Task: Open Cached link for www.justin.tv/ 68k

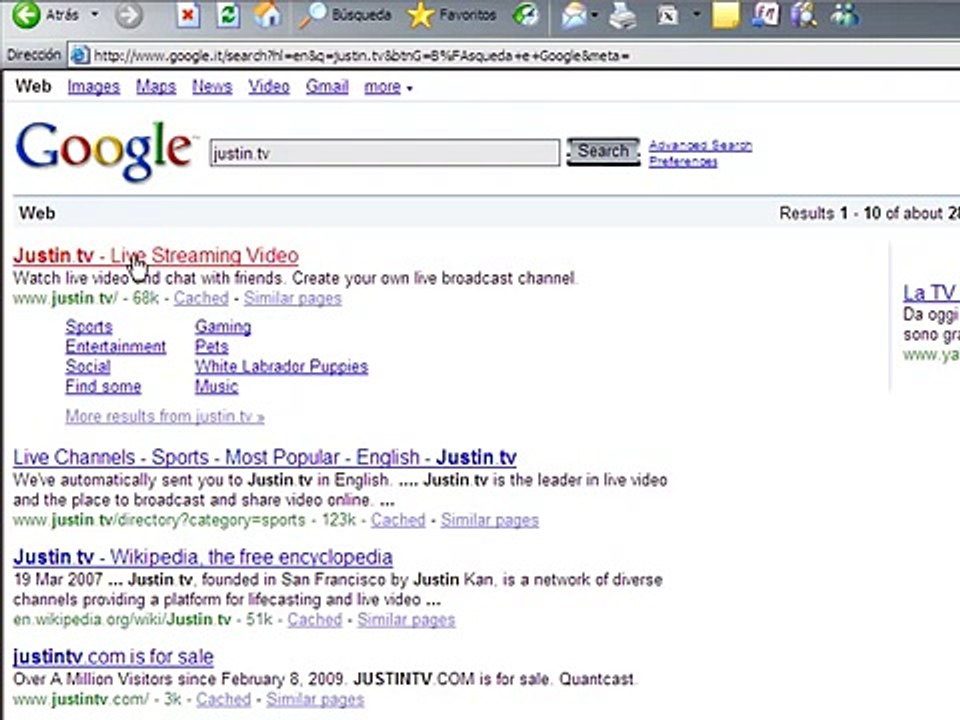Action: click(201, 298)
